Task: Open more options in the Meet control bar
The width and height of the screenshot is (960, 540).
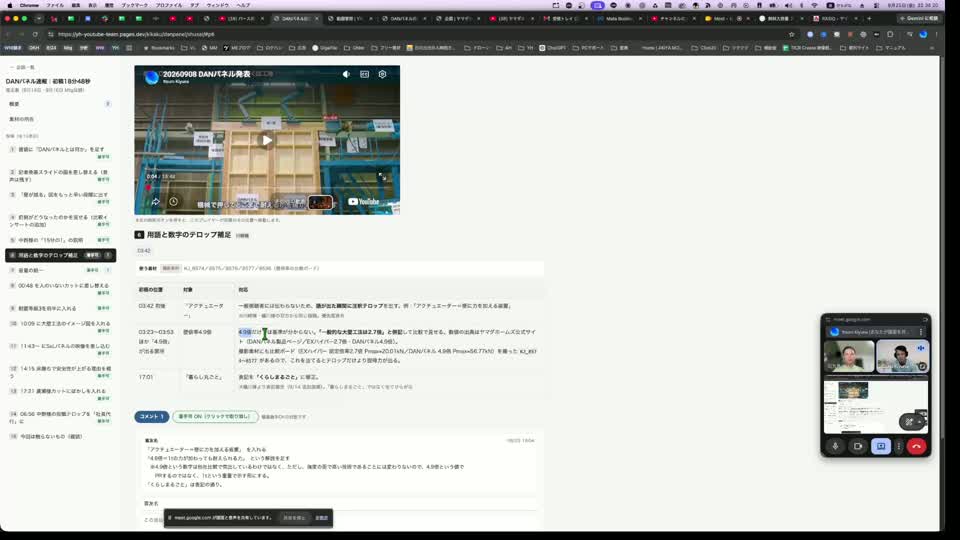Action: [x=899, y=446]
